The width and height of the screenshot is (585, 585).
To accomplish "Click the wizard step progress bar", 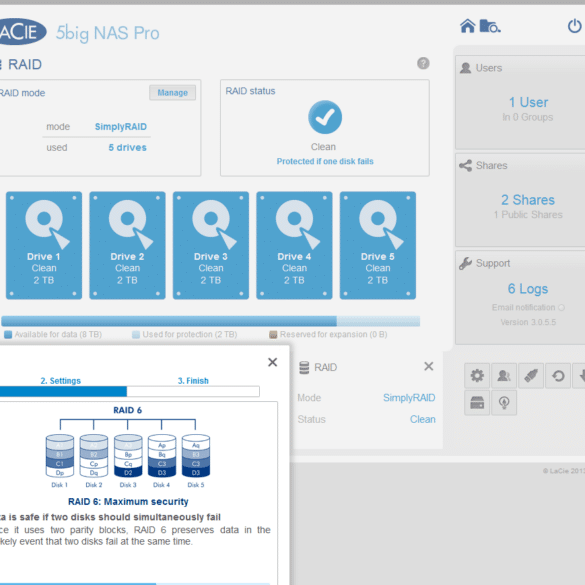I will [129, 391].
